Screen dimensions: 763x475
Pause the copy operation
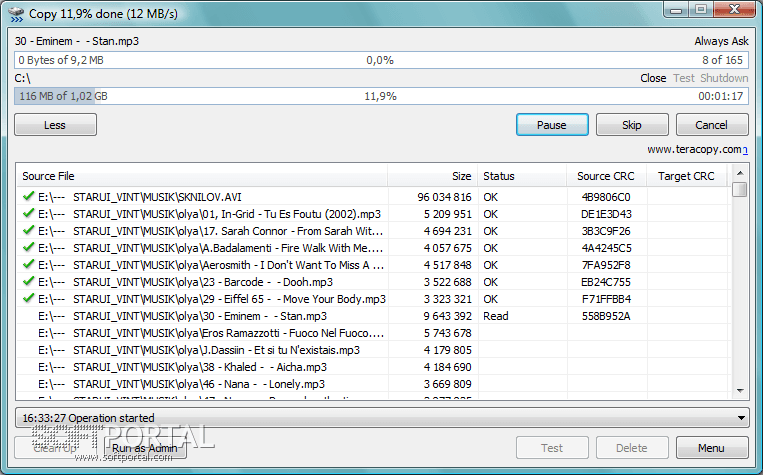coord(552,125)
